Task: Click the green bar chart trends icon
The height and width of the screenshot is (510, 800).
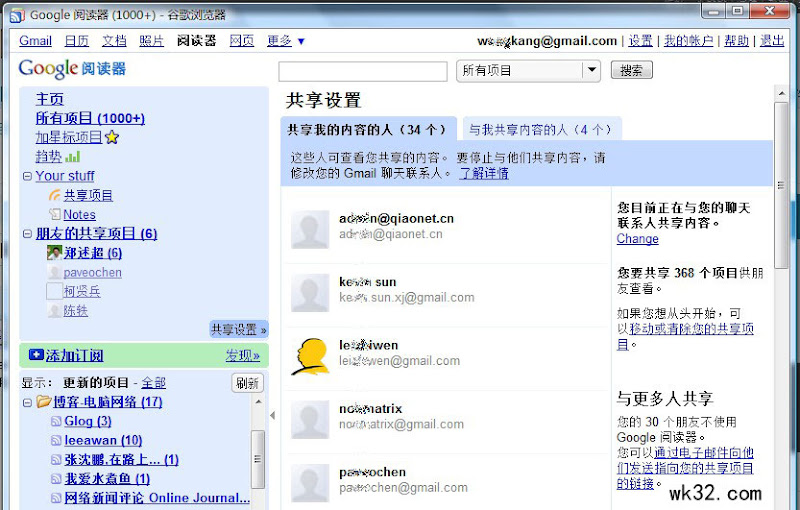Action: (72, 157)
